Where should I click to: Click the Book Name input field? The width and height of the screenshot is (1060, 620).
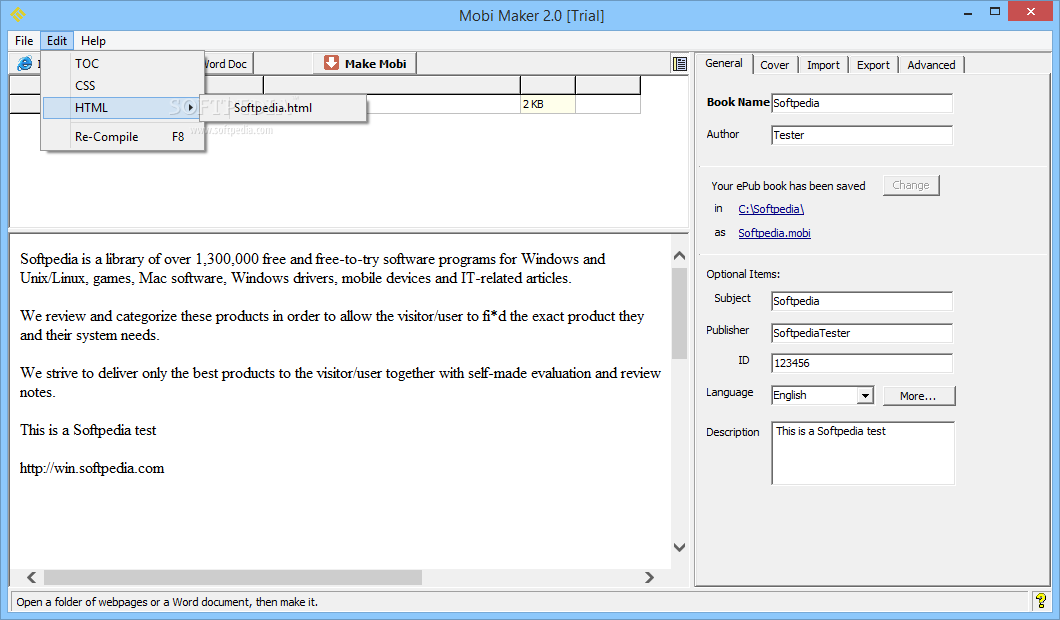862,103
